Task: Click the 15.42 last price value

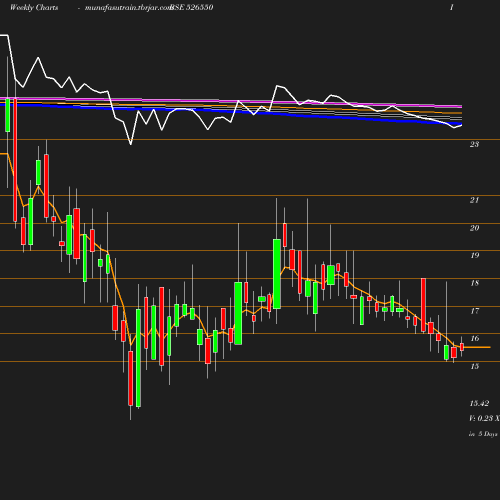Action: (x=479, y=403)
